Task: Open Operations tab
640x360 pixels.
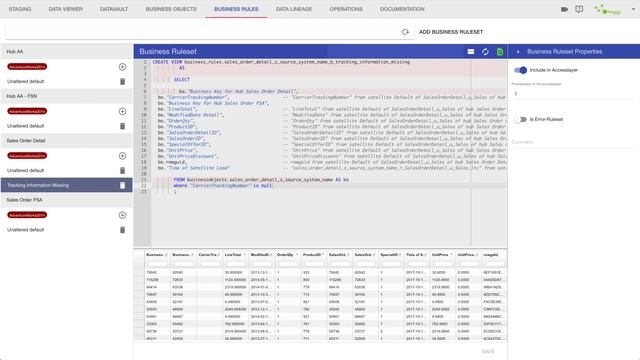Action: pyautogui.click(x=346, y=9)
